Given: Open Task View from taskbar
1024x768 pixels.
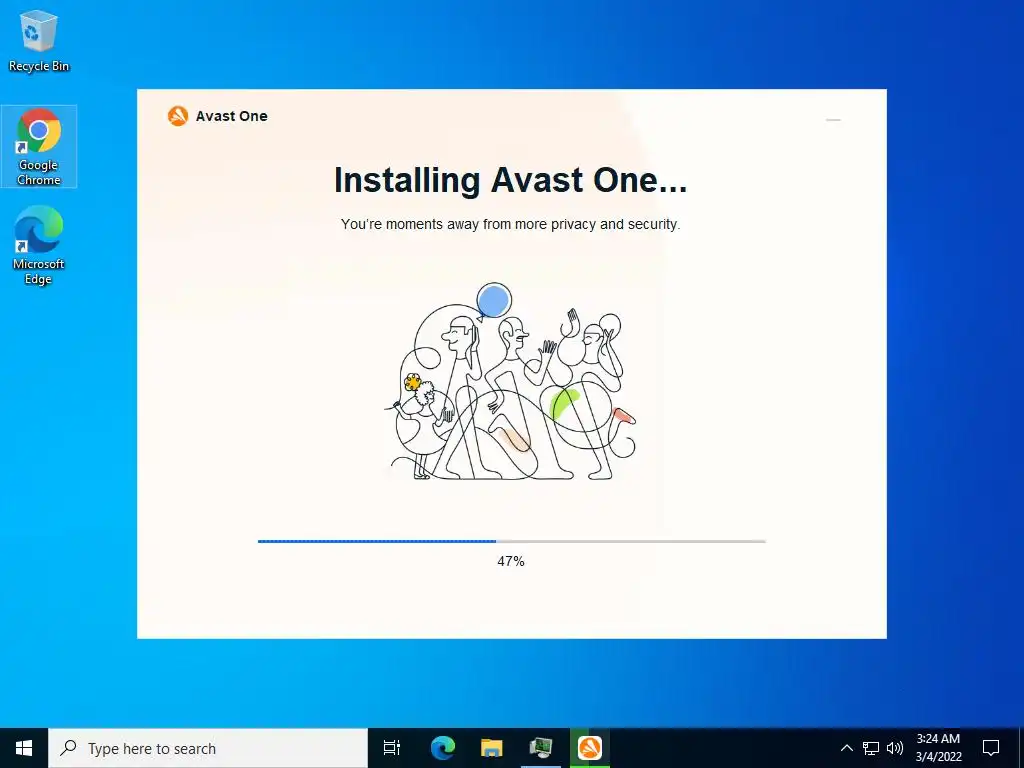Looking at the screenshot, I should (392, 748).
